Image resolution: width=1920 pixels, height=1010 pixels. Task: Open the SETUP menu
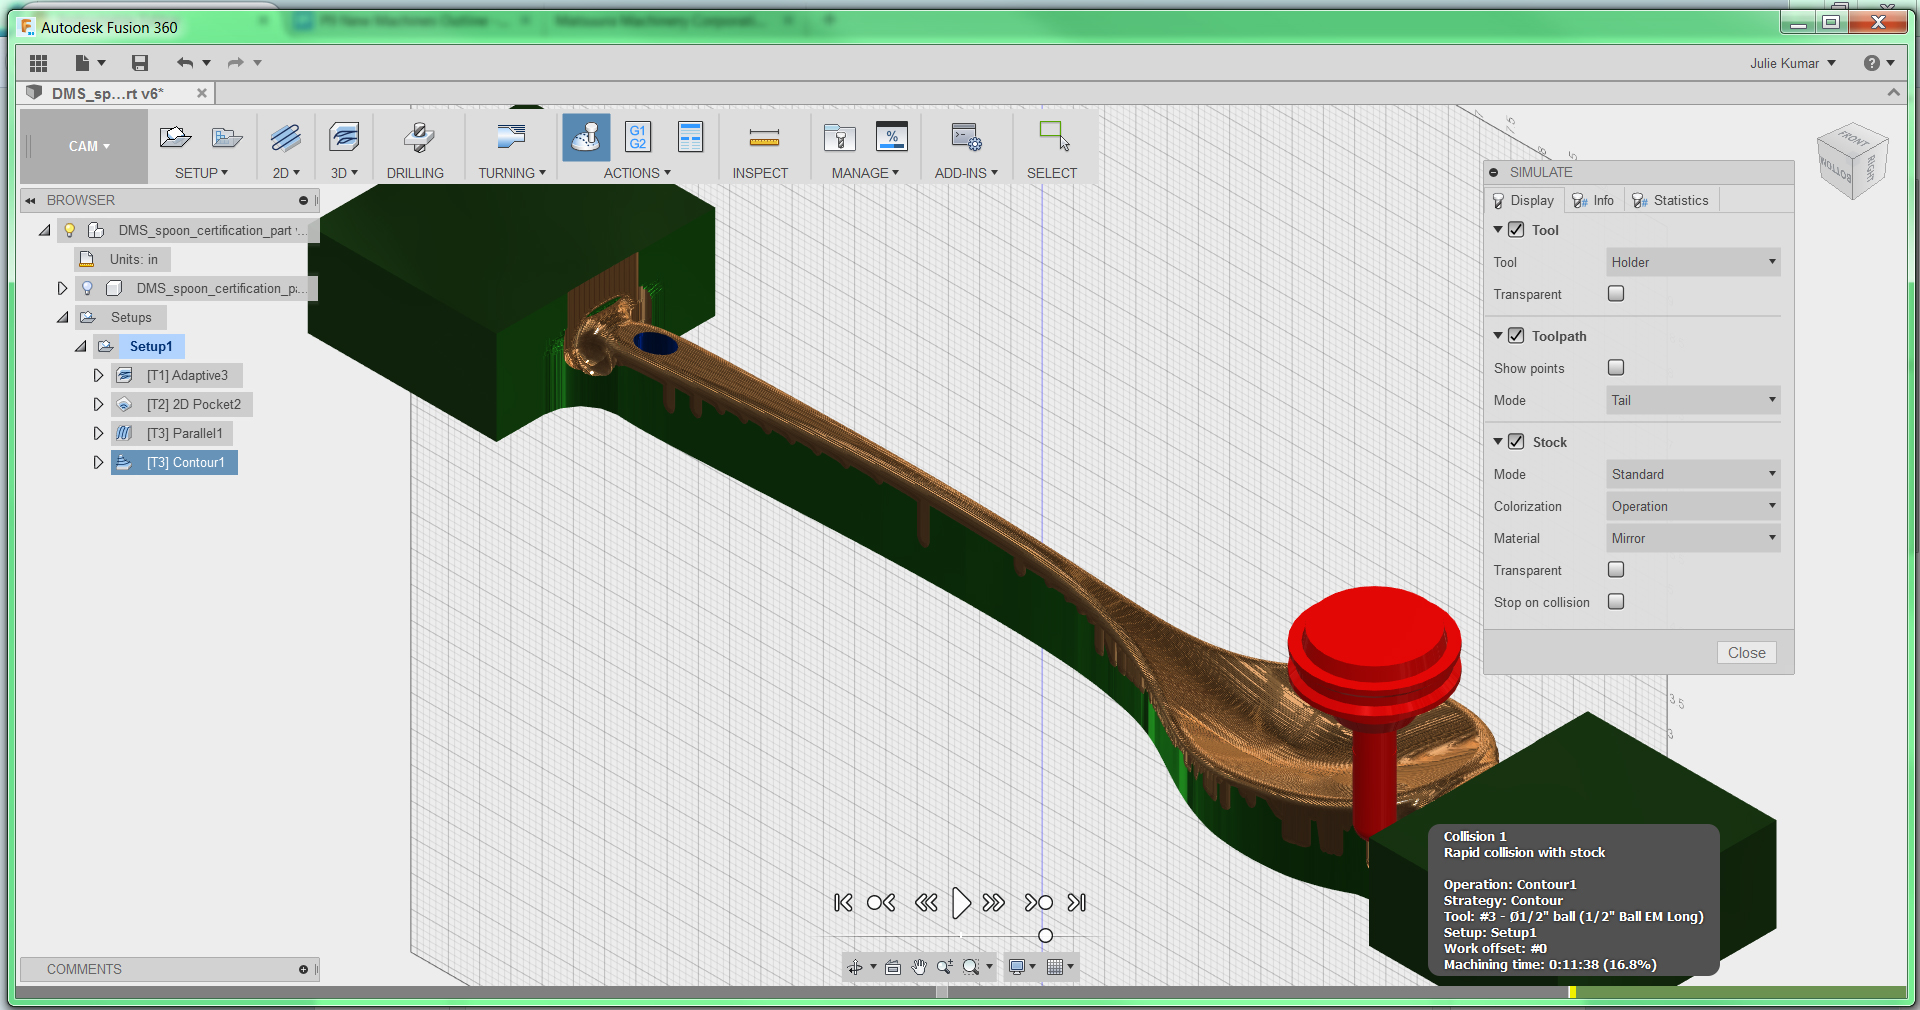click(201, 173)
